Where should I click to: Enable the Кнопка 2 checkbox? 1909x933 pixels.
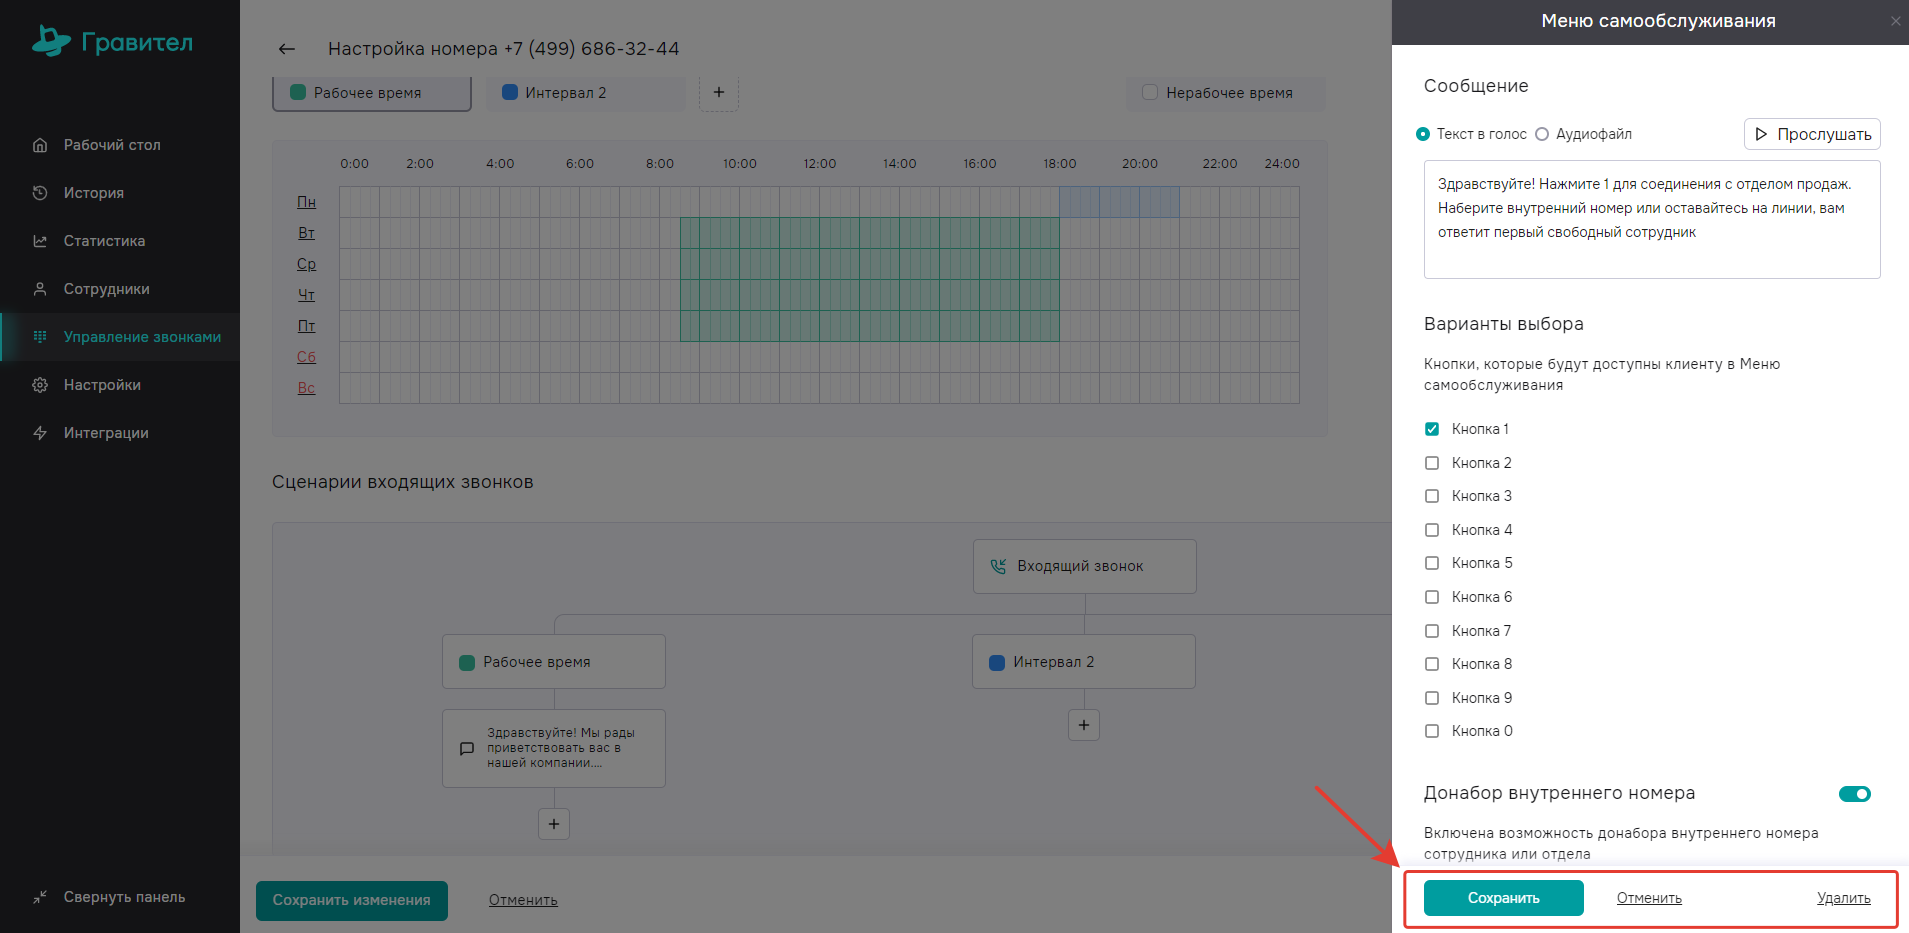pyautogui.click(x=1432, y=463)
